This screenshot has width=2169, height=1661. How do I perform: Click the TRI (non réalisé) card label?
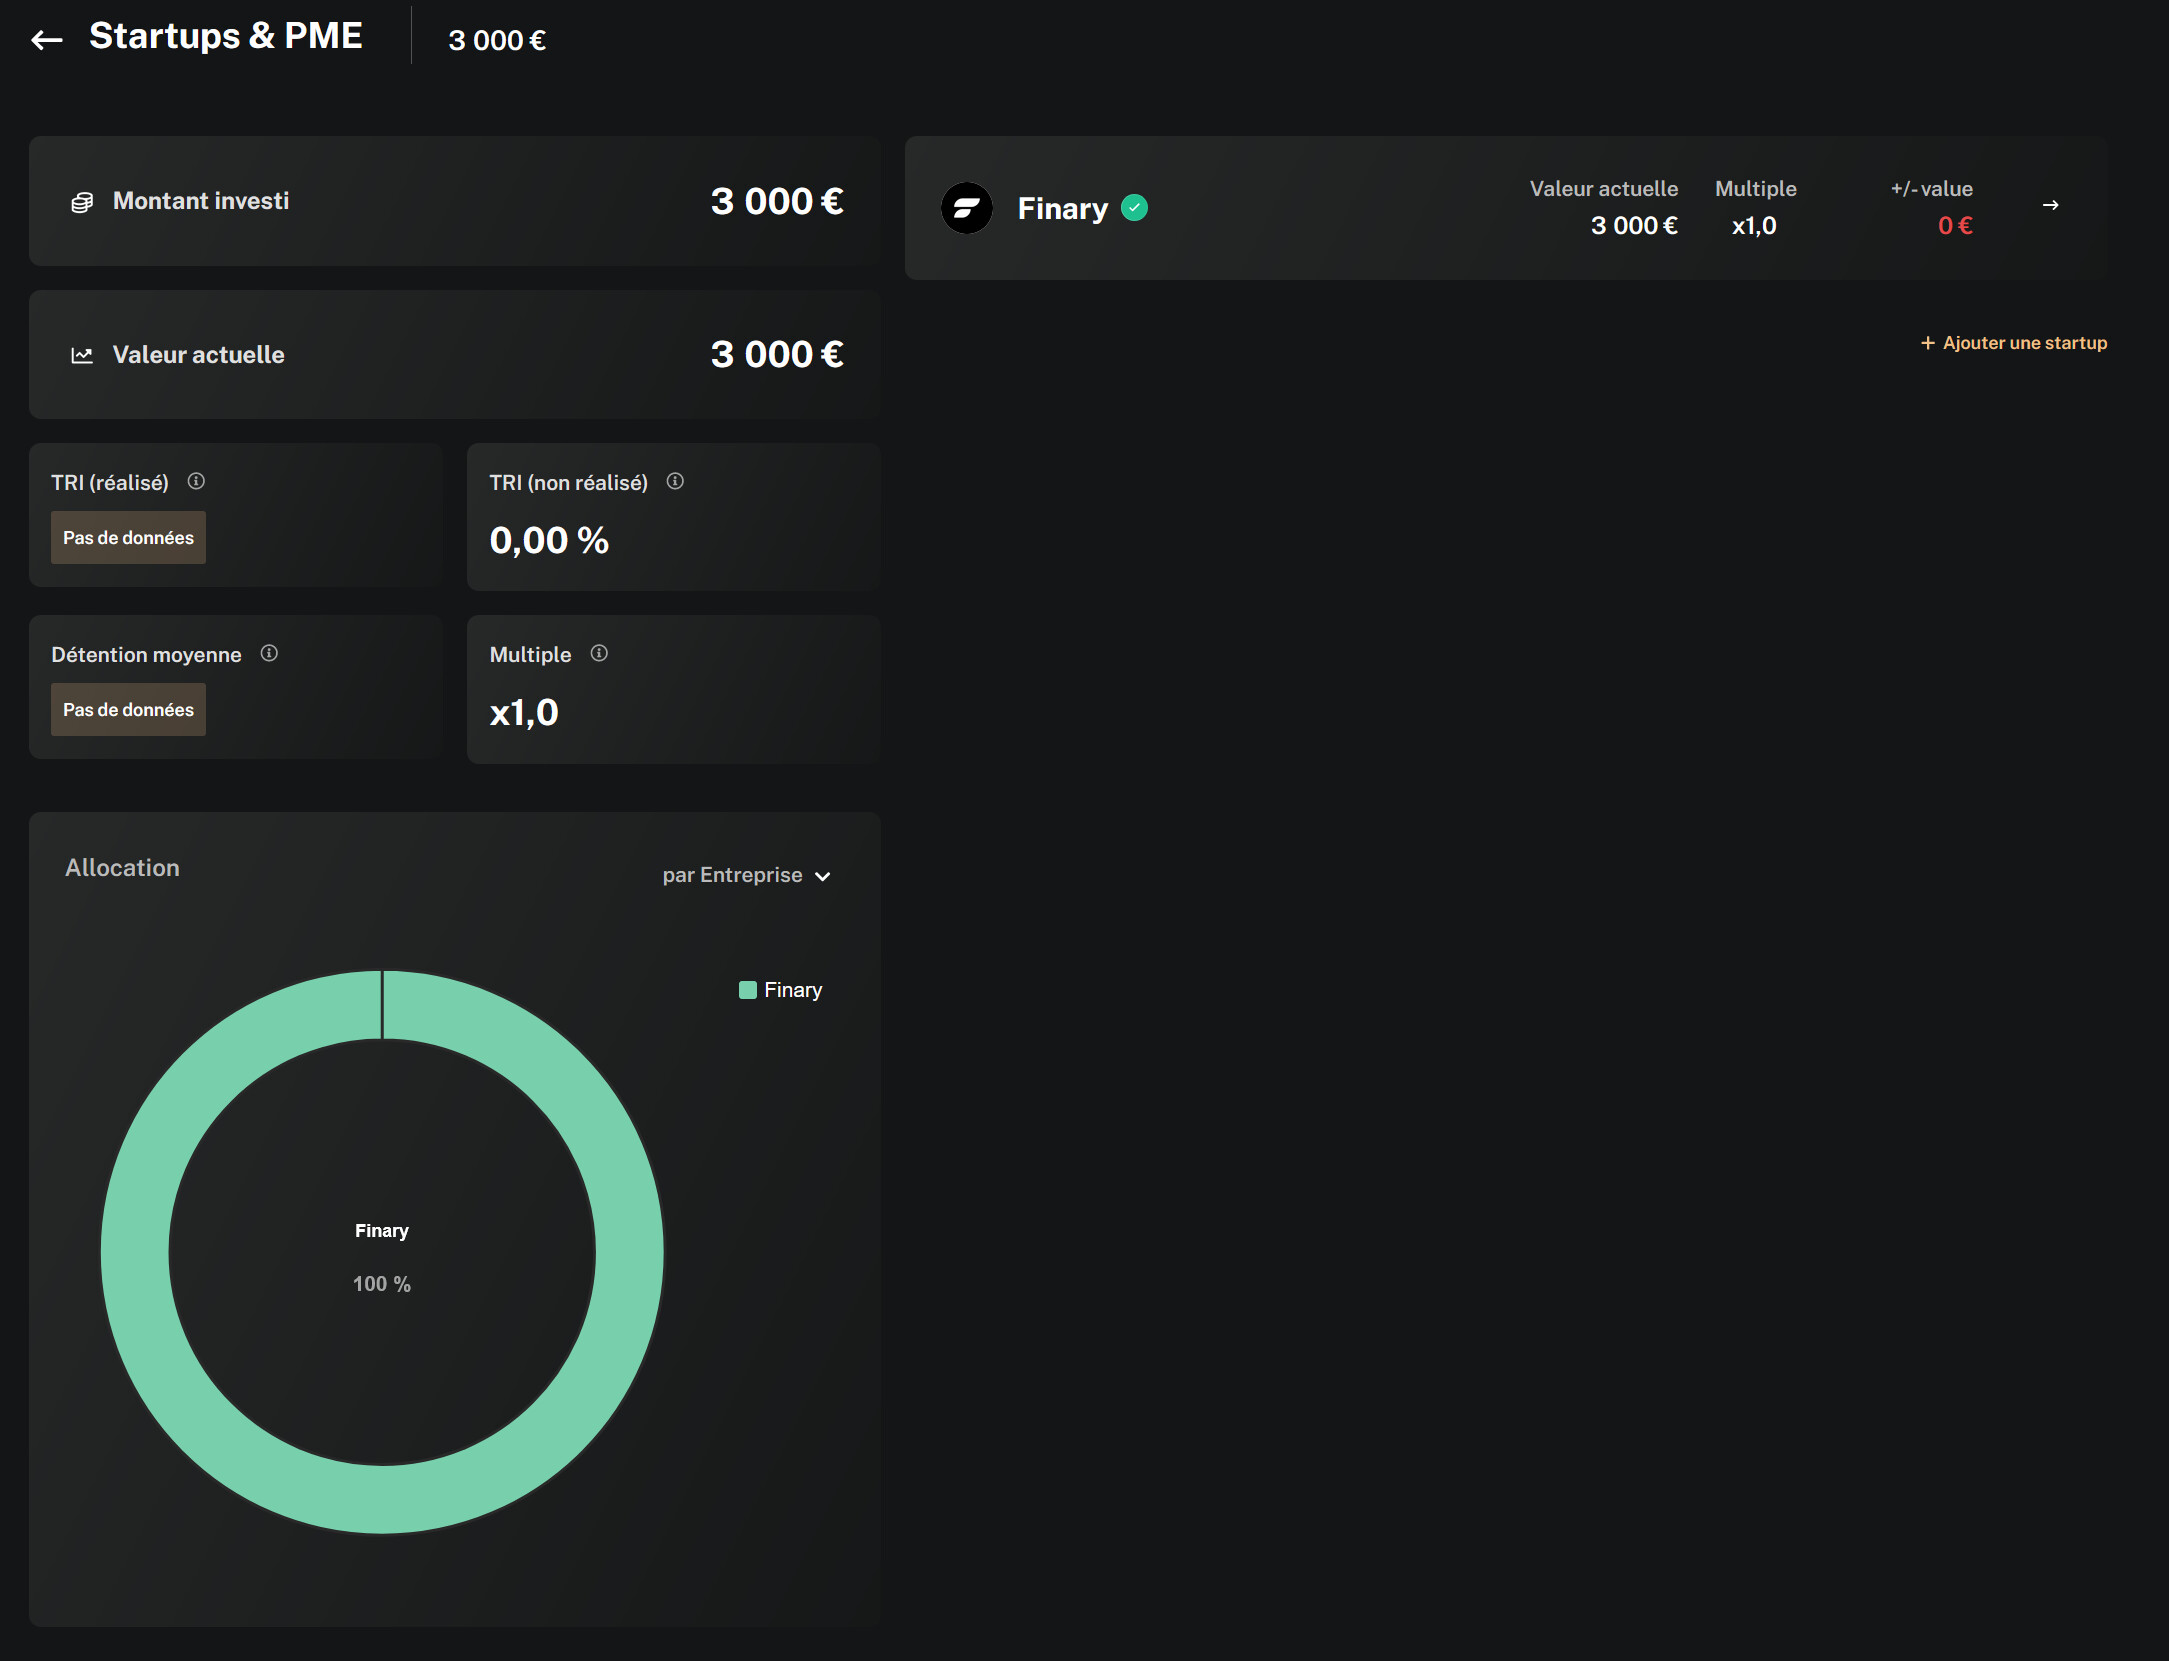[x=568, y=483]
